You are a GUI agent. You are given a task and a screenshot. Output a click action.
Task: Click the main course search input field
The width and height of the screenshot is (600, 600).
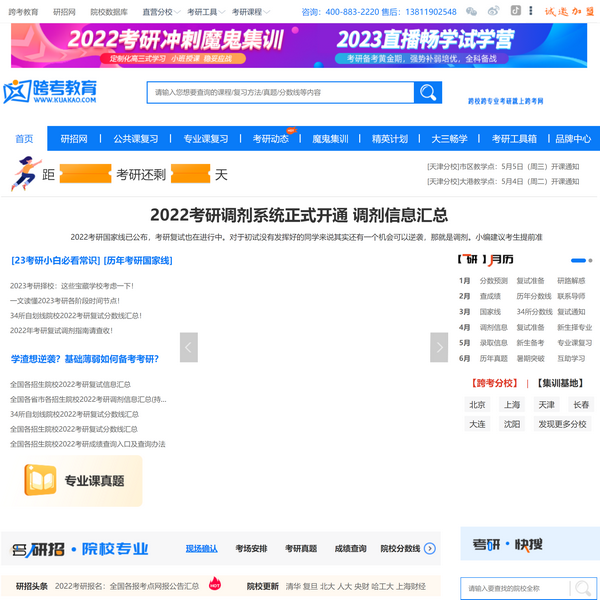(280, 93)
